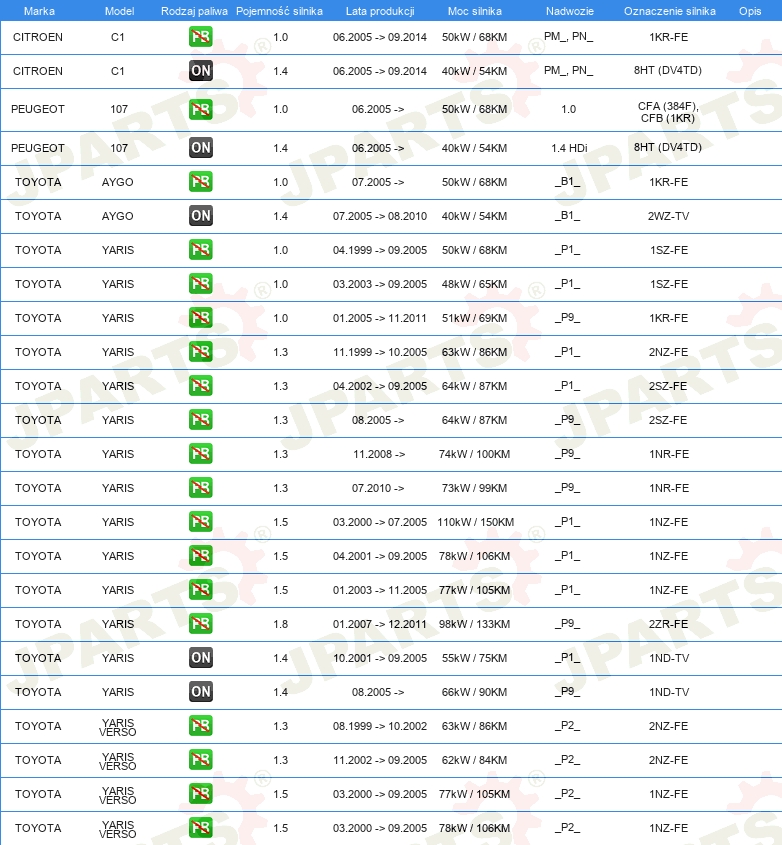Click the petrol icon in the Yaris 01.2003 row
Image resolution: width=782 pixels, height=845 pixels.
(200, 589)
